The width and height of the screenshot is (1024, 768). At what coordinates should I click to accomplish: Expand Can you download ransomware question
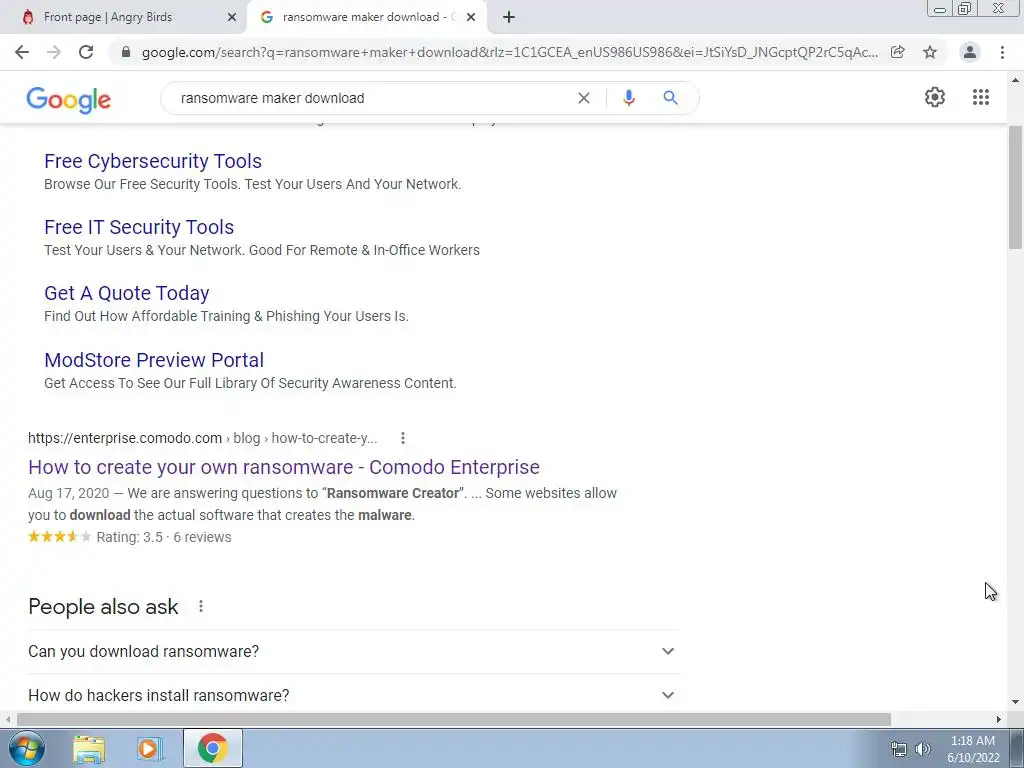point(354,652)
